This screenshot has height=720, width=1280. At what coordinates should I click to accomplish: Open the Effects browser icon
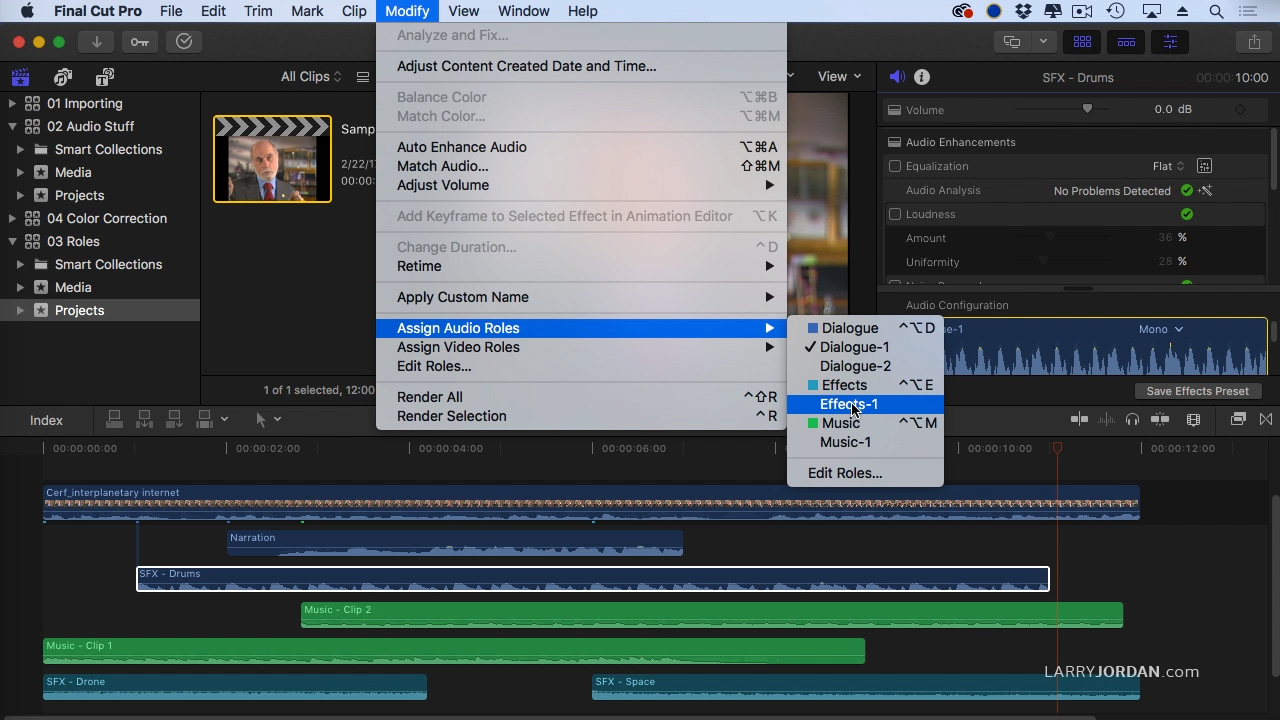coord(1238,420)
